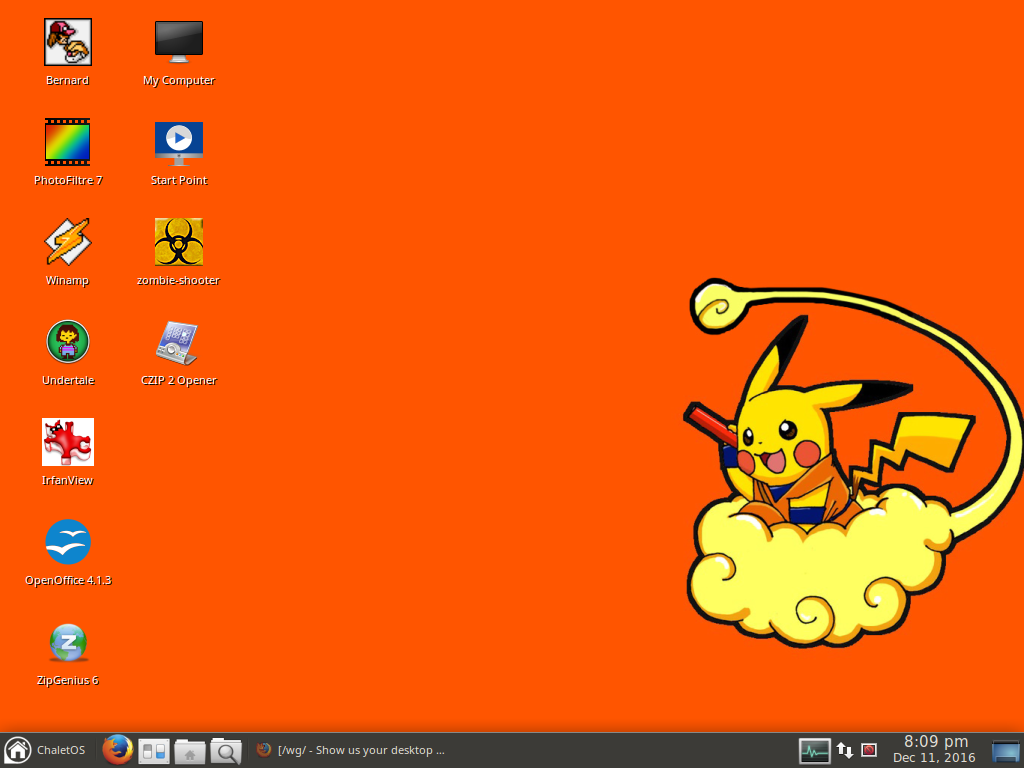1024x768 pixels.
Task: Switch to the /wg/ Show us your desktop window
Action: (x=351, y=750)
